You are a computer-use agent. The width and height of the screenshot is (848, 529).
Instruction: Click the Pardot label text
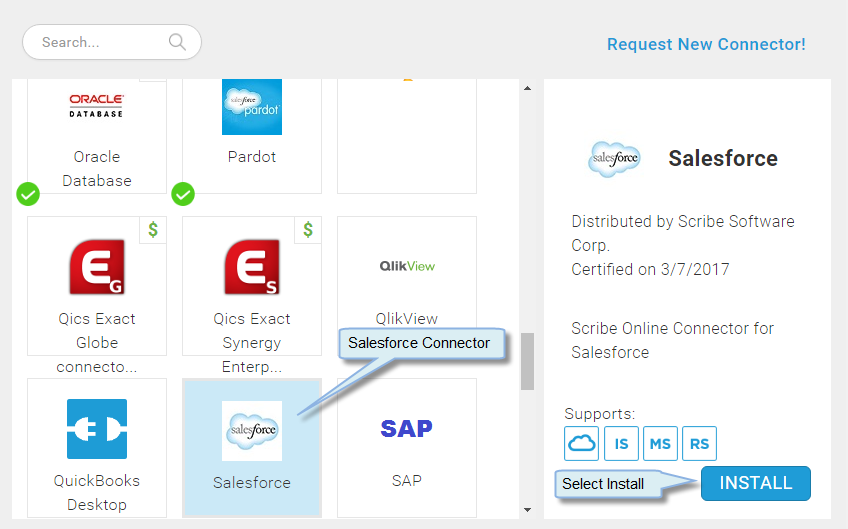[x=252, y=157]
